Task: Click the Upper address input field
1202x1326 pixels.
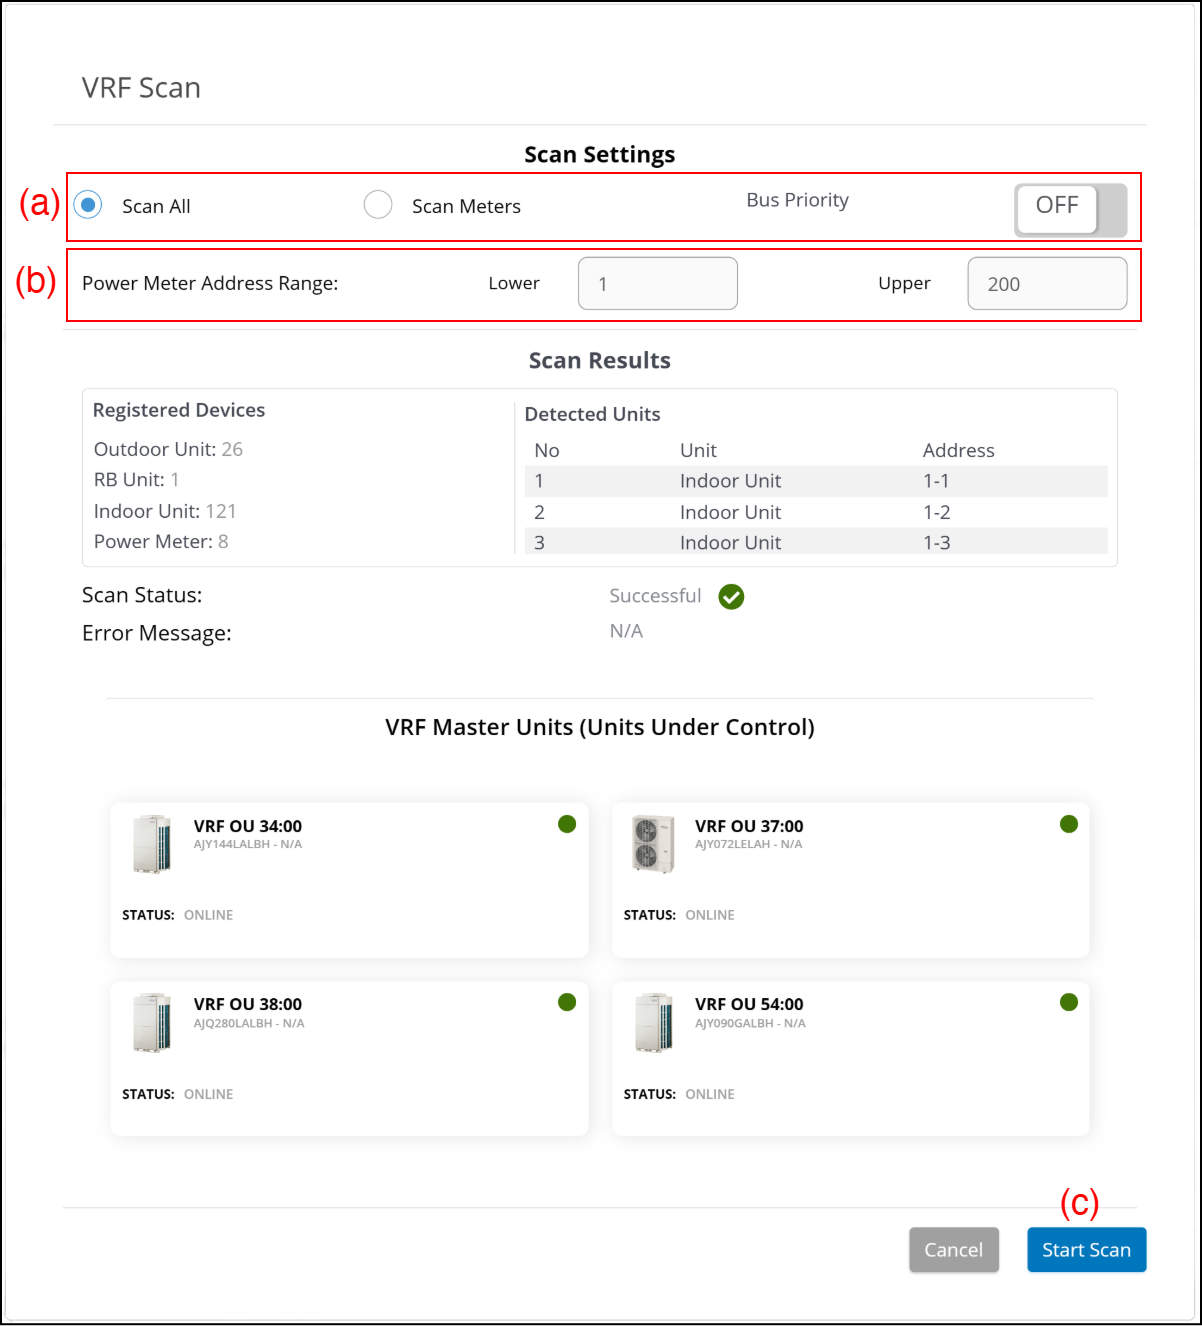Action: click(1046, 284)
